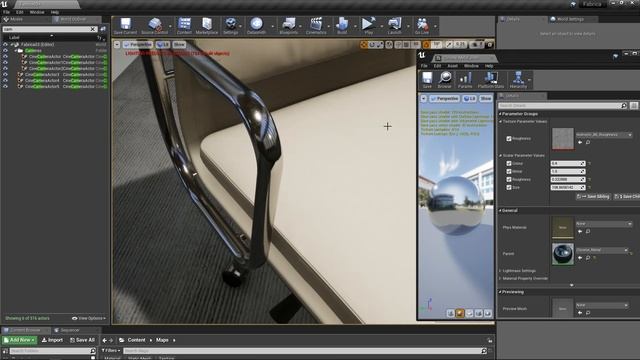Click the Show button in main viewport
The image size is (640, 360).
click(x=179, y=44)
